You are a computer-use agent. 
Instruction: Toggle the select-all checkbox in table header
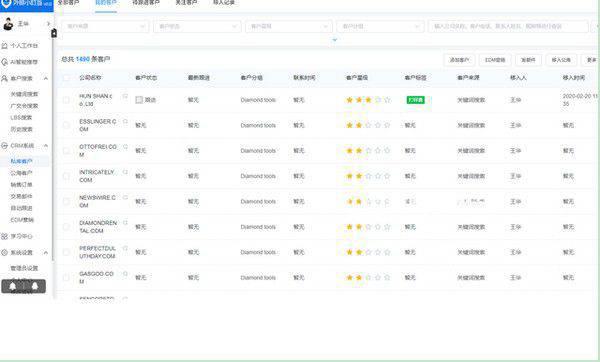[x=66, y=78]
